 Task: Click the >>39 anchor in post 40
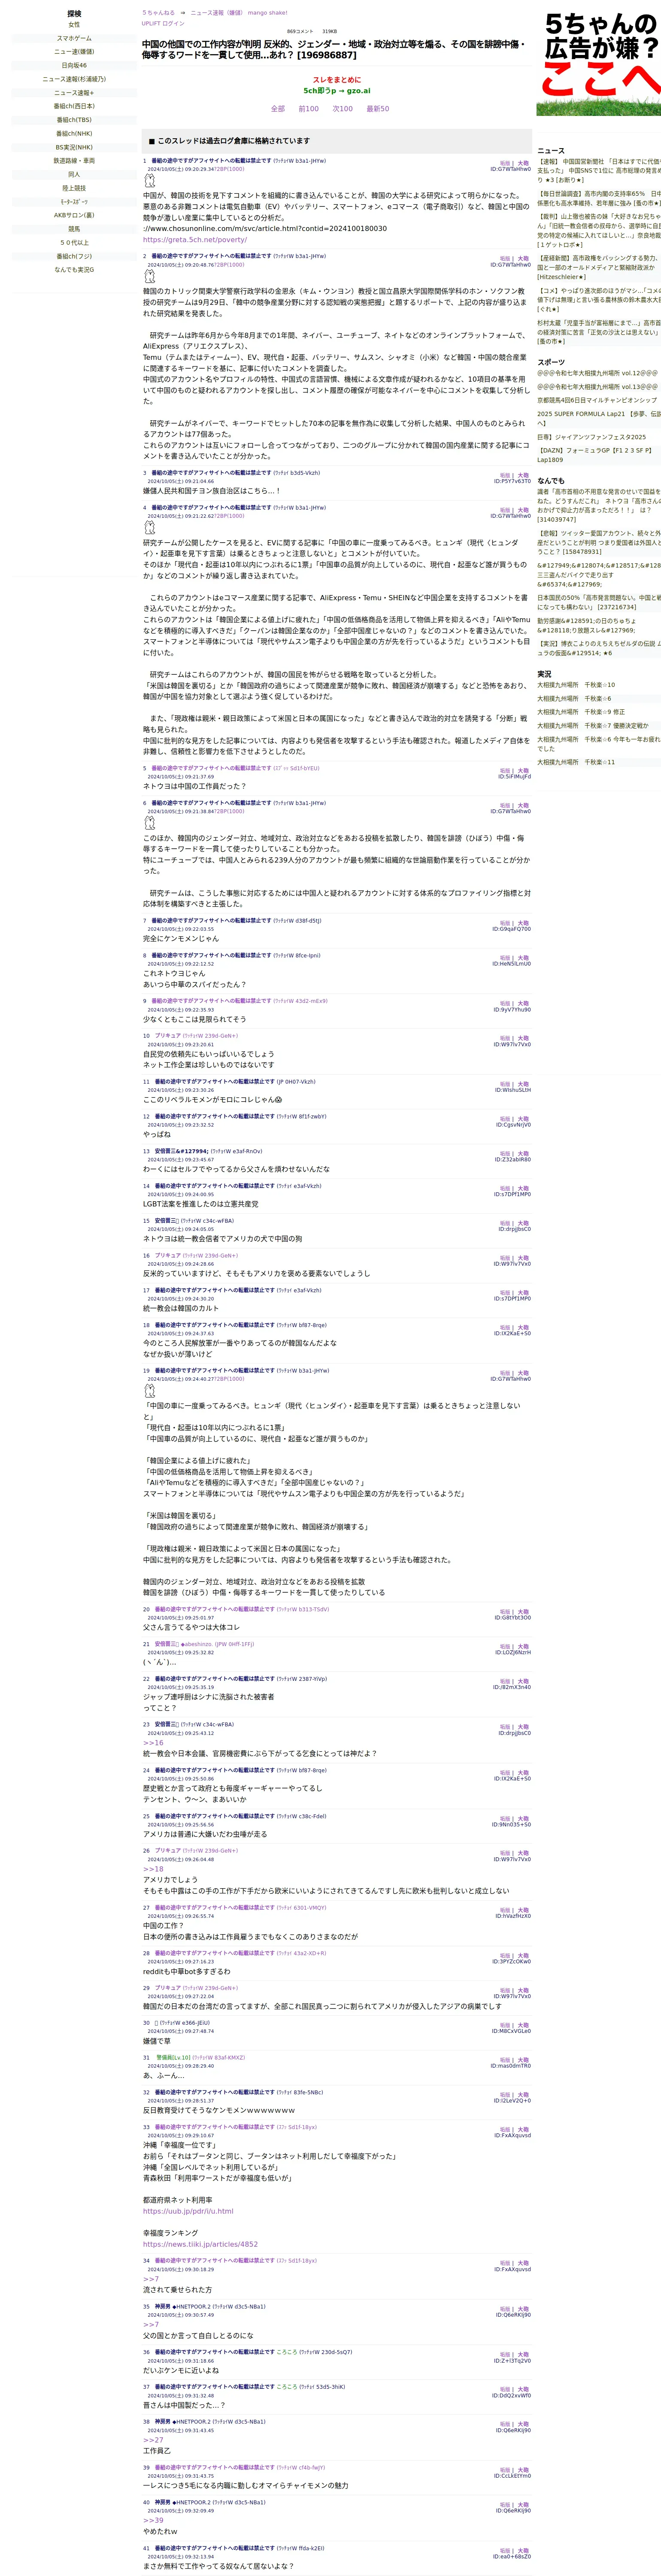[153, 2521]
